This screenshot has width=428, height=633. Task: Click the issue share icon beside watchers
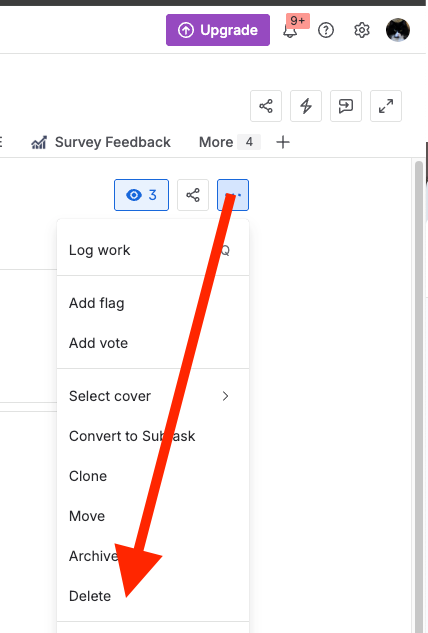(193, 195)
